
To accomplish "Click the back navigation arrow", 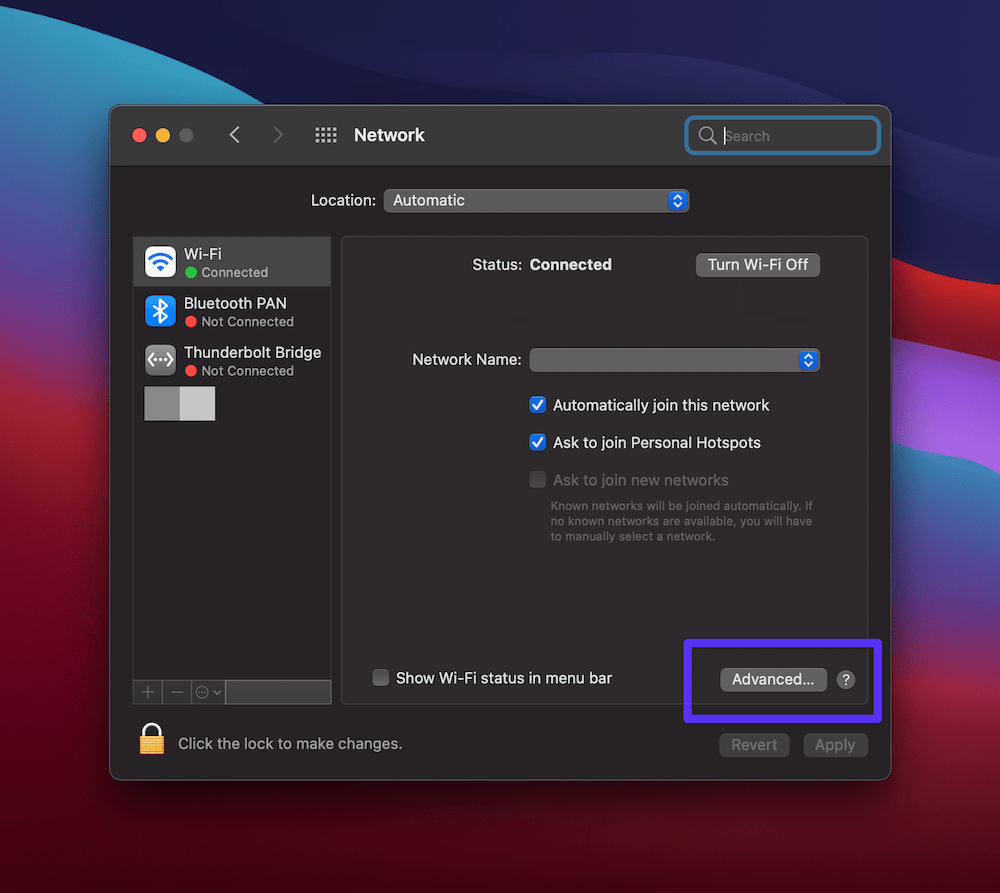I will coord(234,134).
